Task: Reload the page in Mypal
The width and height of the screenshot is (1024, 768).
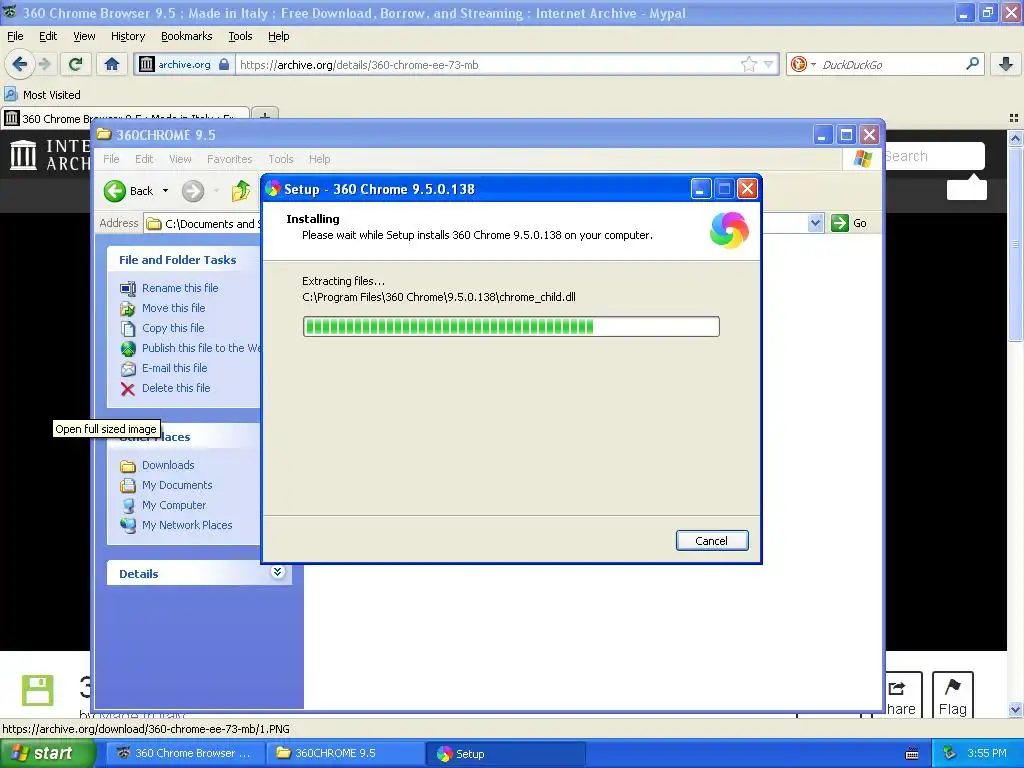Action: click(x=76, y=64)
